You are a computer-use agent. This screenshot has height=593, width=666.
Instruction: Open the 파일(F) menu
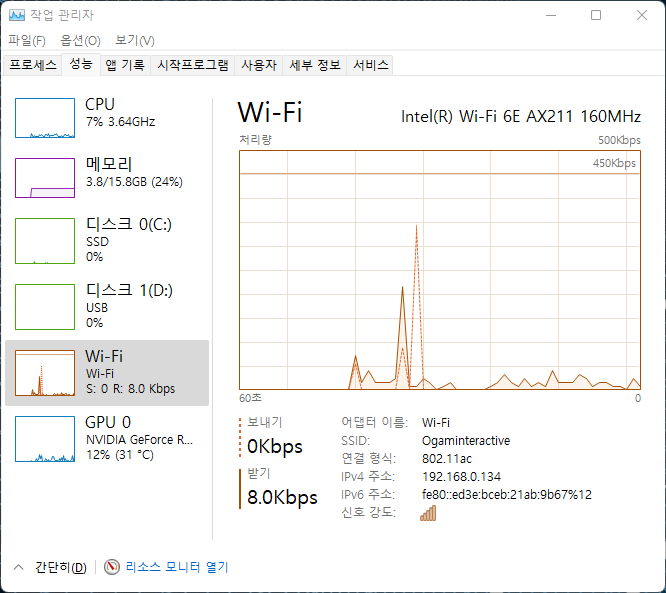[27, 40]
